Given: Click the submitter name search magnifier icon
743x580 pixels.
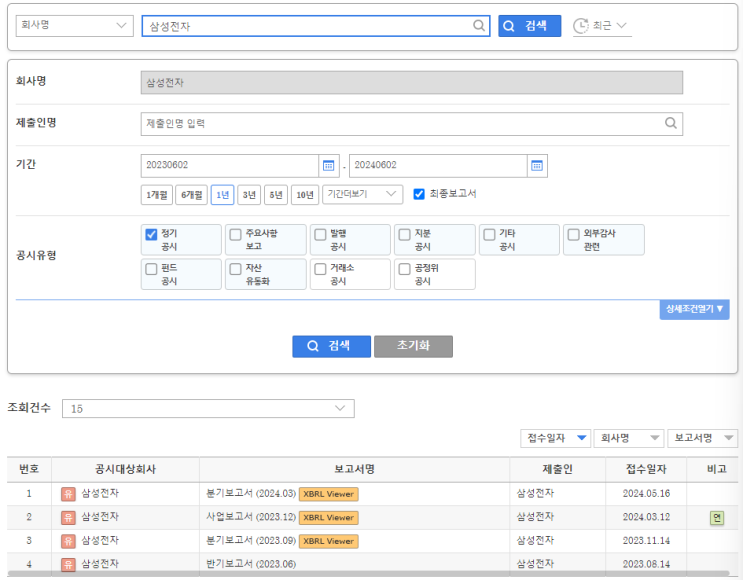Looking at the screenshot, I should pos(671,124).
